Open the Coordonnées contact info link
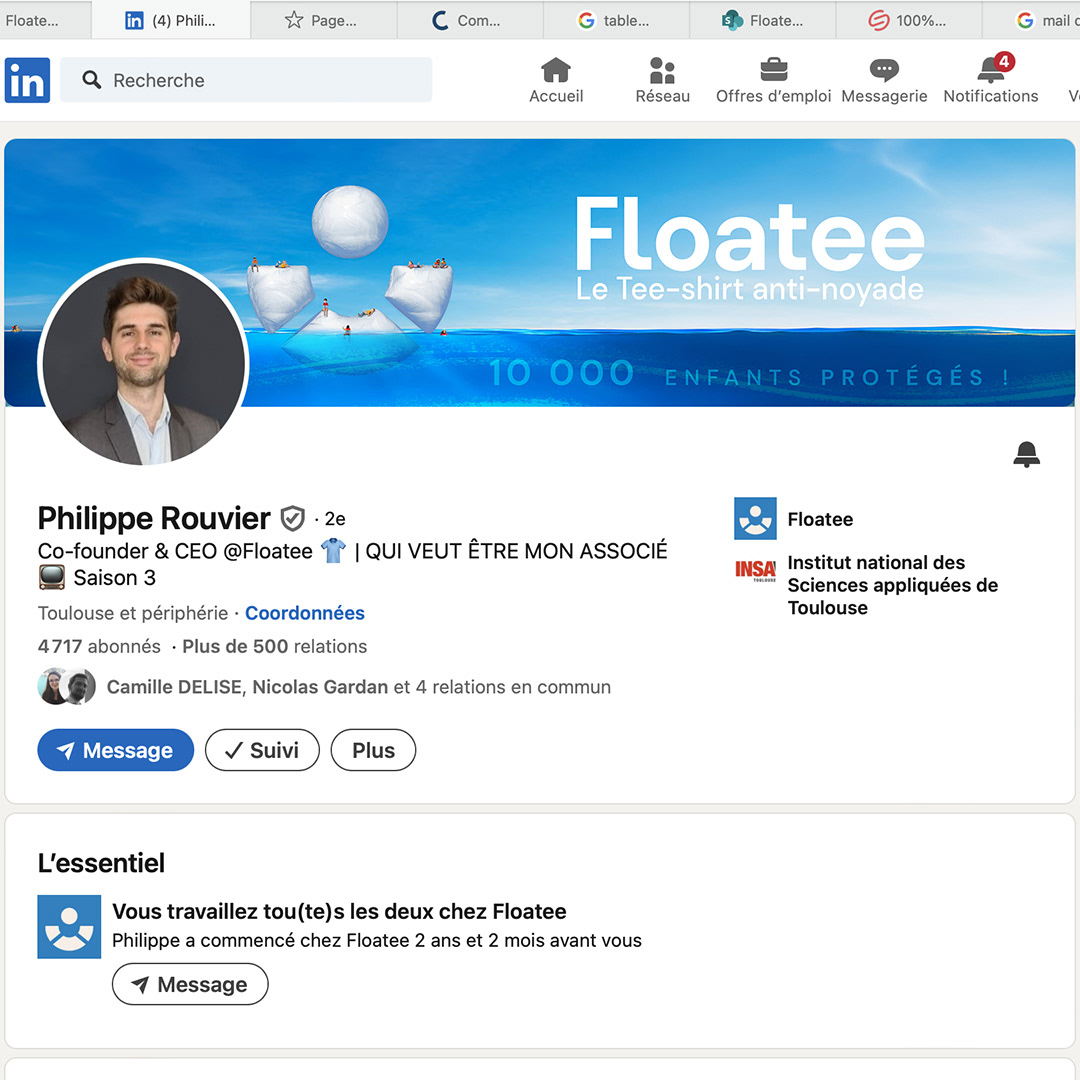 pyautogui.click(x=304, y=613)
